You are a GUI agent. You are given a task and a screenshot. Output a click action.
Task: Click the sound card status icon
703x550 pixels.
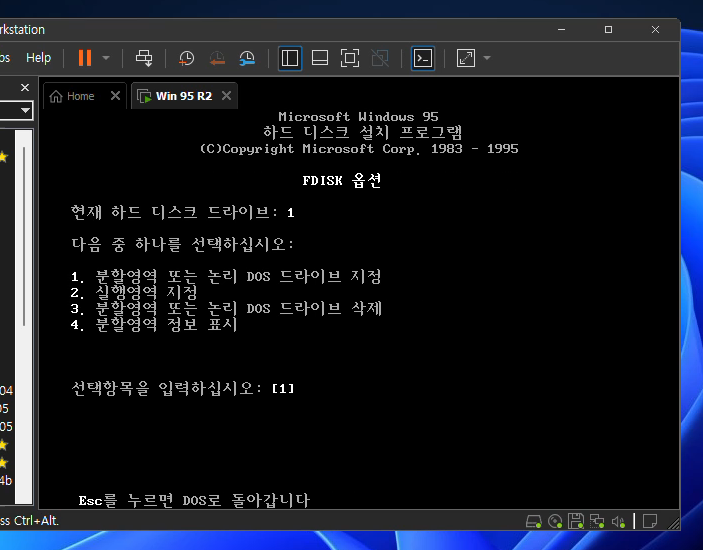tap(618, 521)
